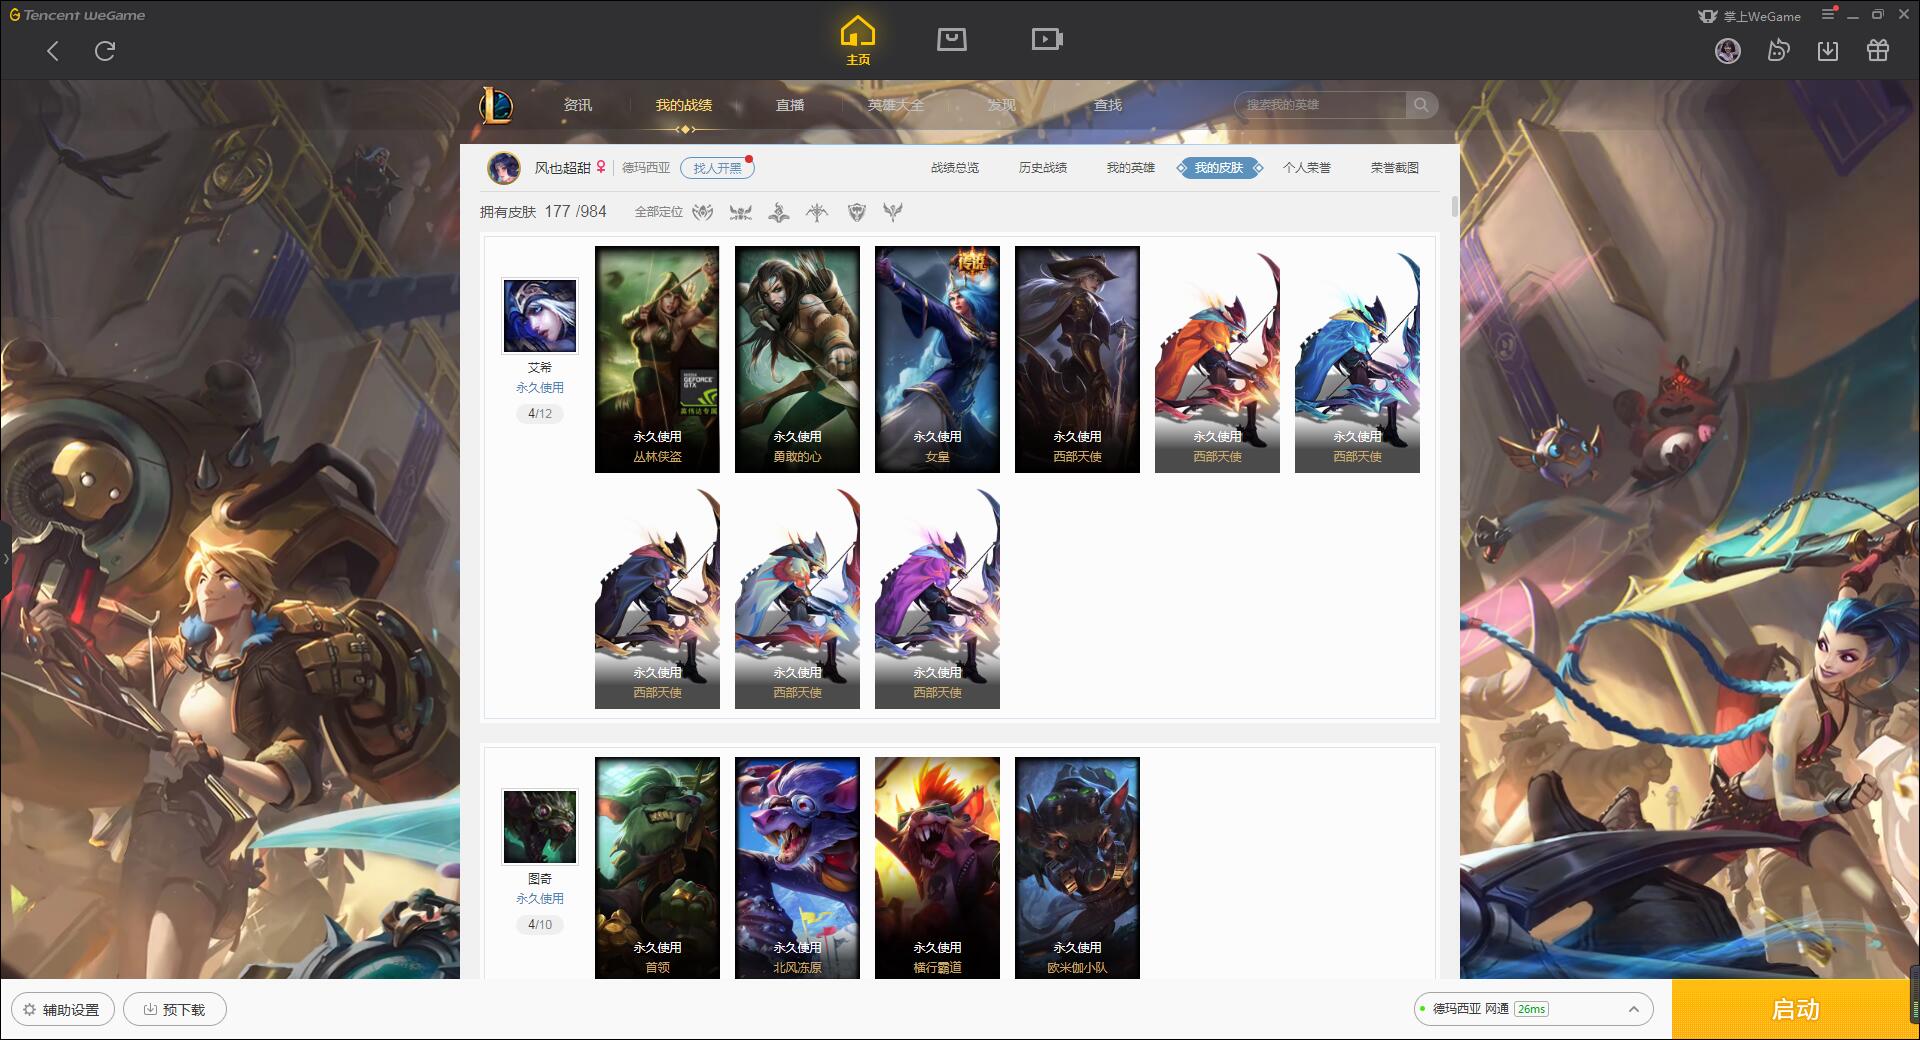Click the League of Legends logo
This screenshot has height=1040, width=1920.
[497, 105]
